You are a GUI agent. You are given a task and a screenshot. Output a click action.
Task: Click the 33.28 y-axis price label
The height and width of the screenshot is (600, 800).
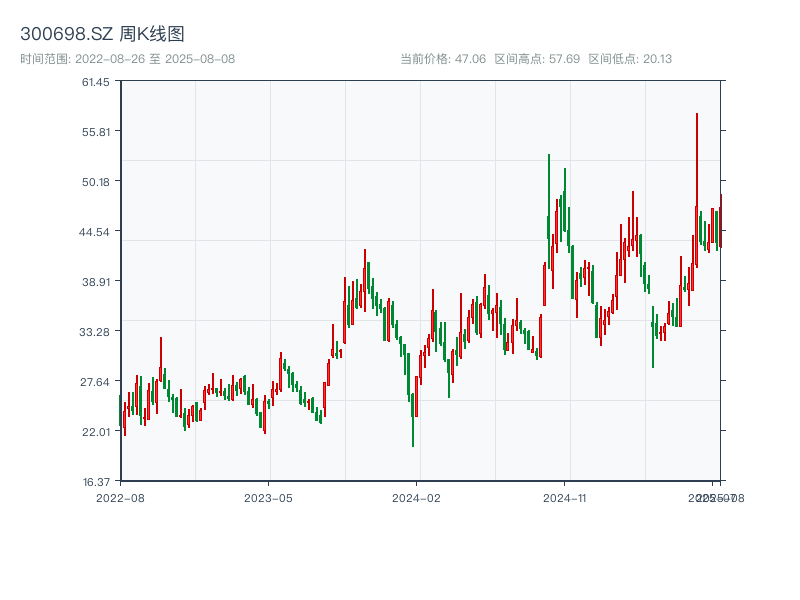[x=96, y=332]
